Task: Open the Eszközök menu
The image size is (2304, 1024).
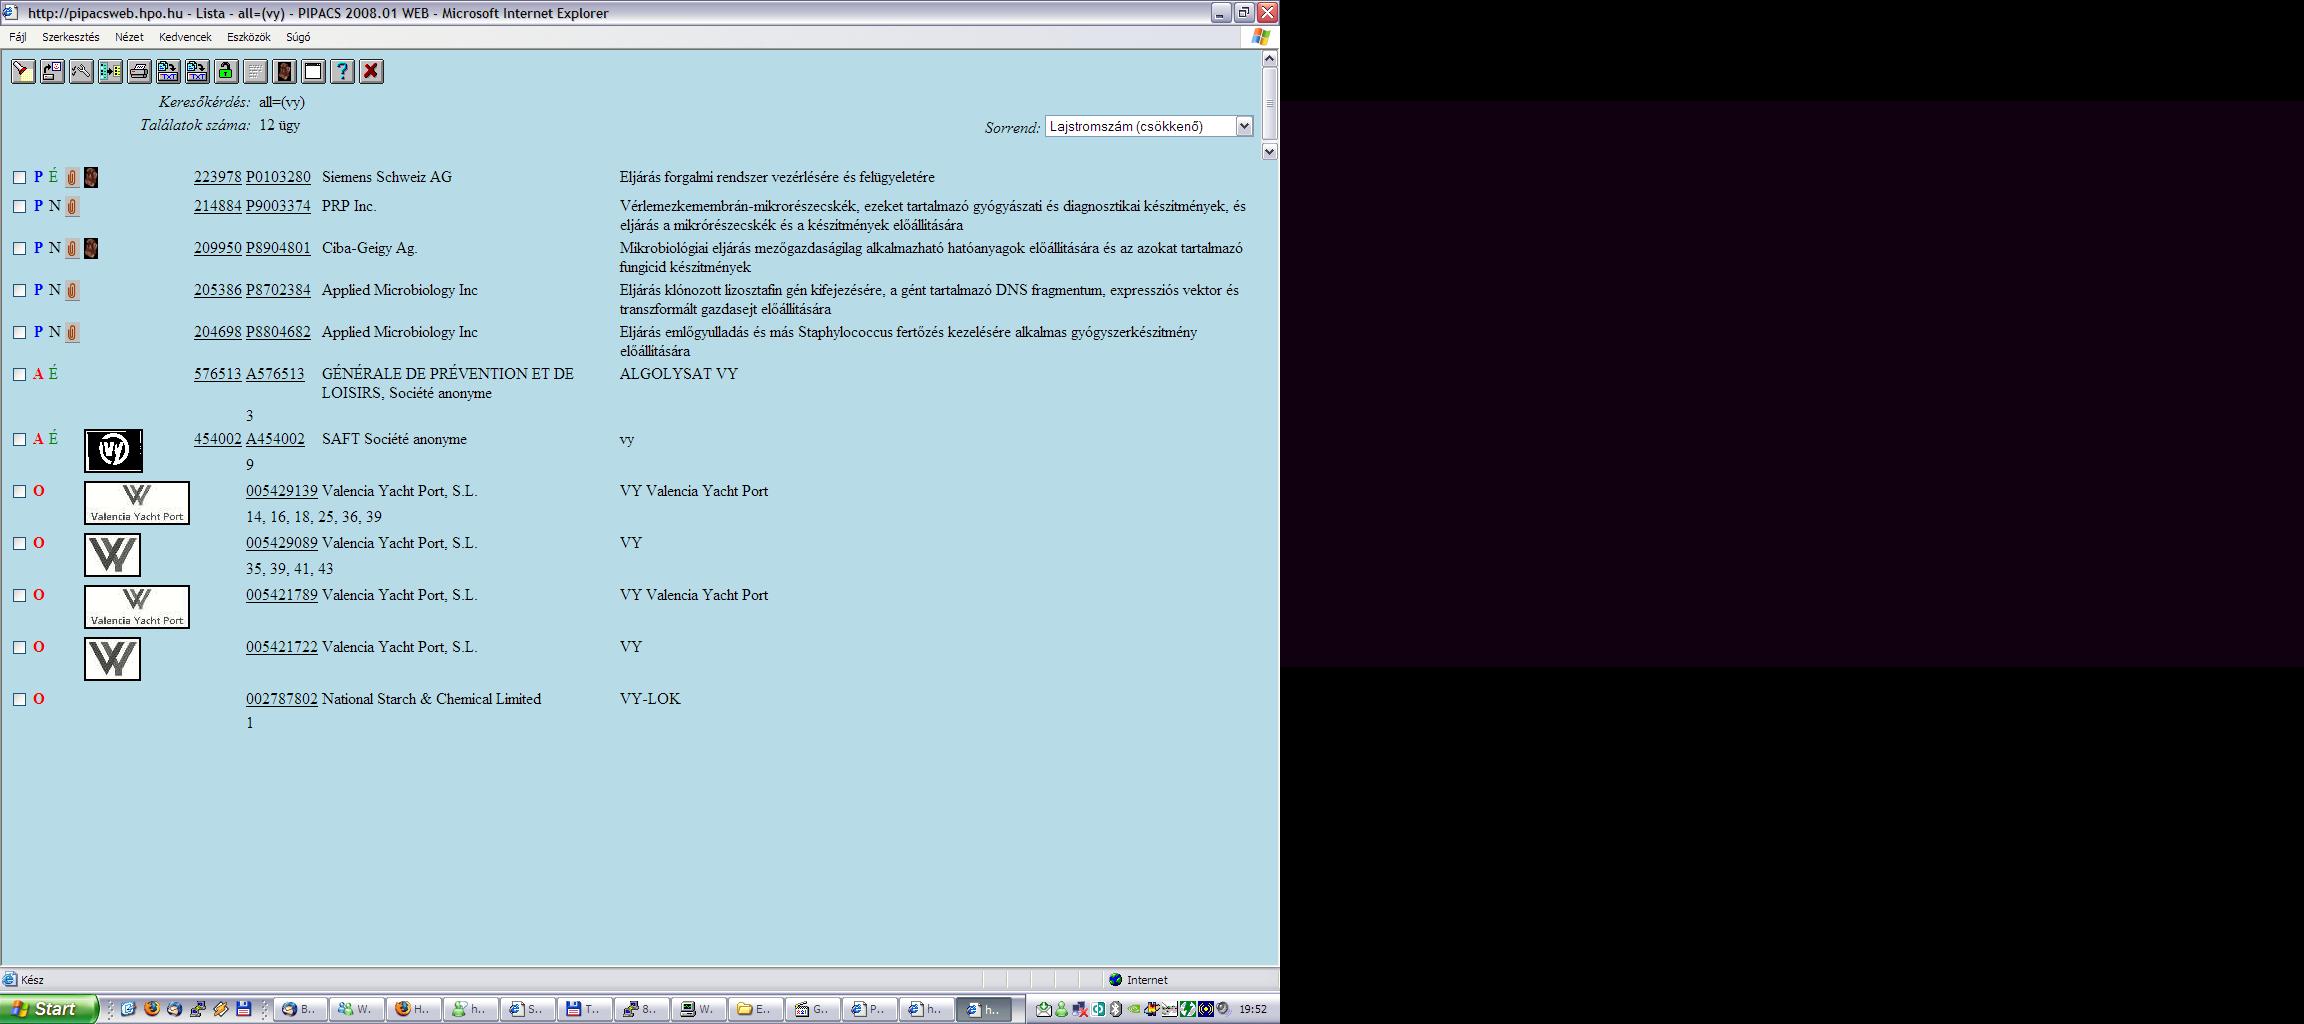Action: click(248, 37)
